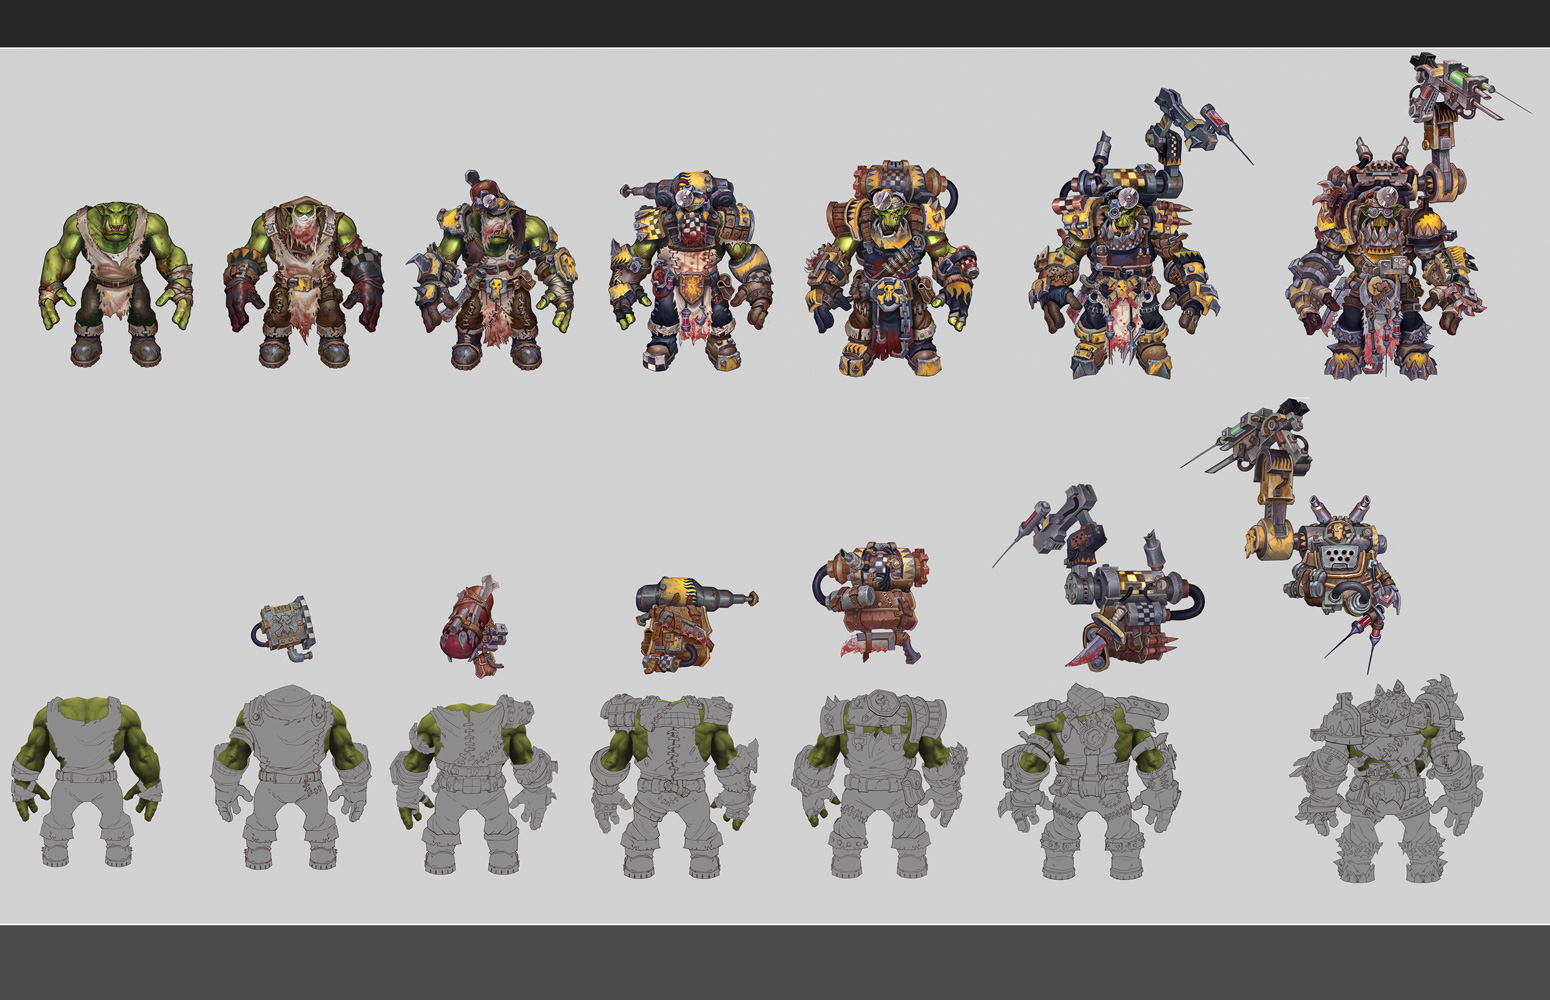Choose the fifth silhouette with round chest emblem
The width and height of the screenshot is (1550, 1000).
[x=879, y=783]
